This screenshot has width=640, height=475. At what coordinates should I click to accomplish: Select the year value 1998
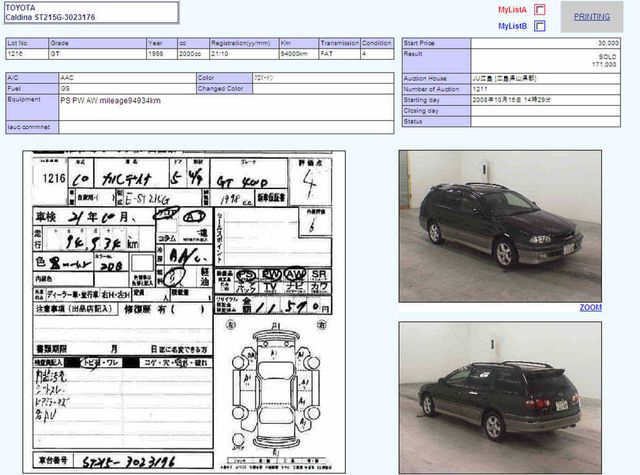[x=162, y=54]
